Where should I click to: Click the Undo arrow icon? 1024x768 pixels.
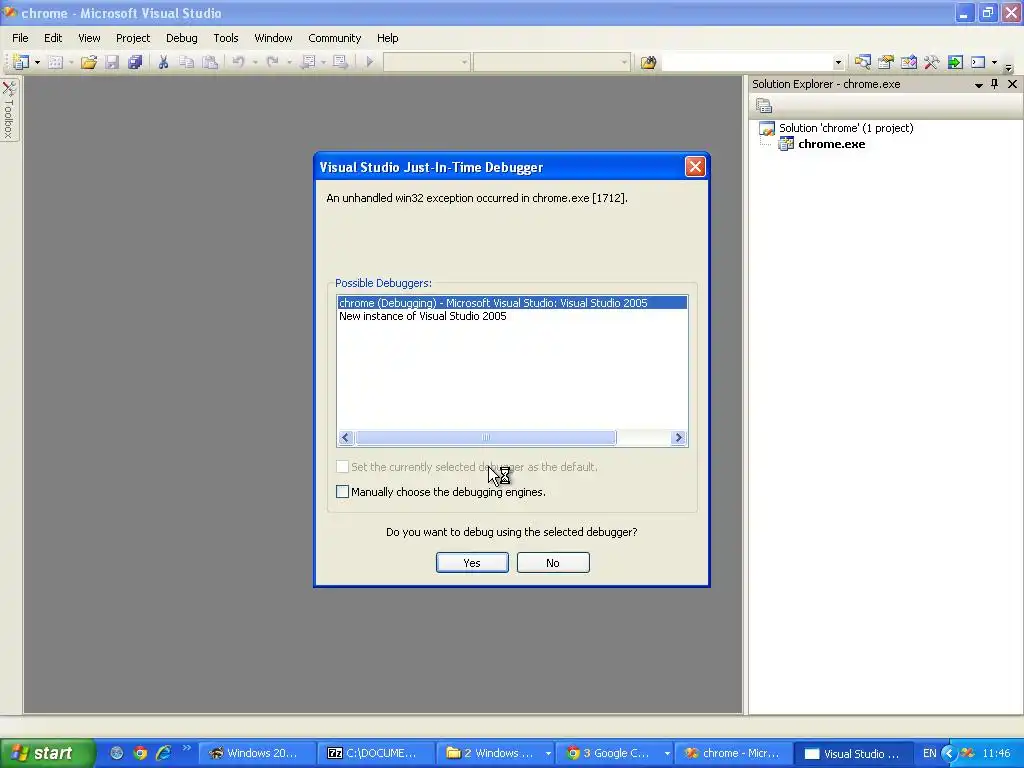click(238, 62)
